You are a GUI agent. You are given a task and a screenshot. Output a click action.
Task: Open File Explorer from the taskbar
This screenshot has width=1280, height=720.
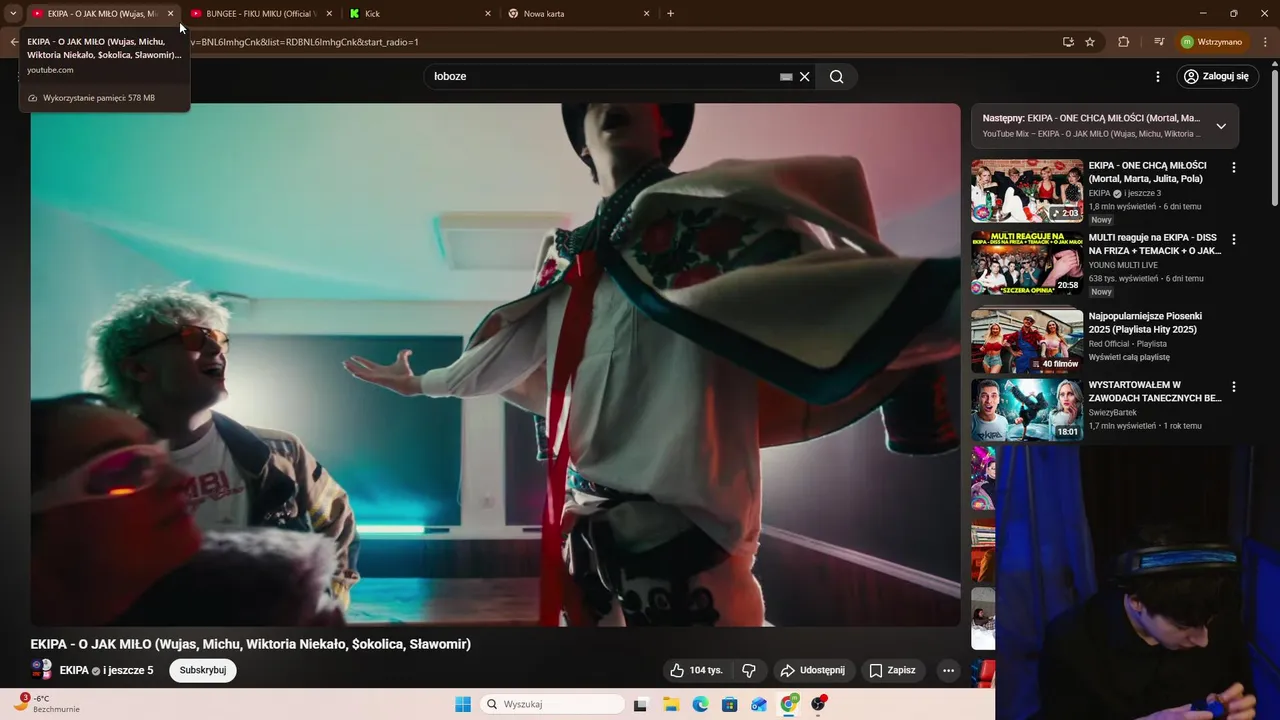(671, 704)
